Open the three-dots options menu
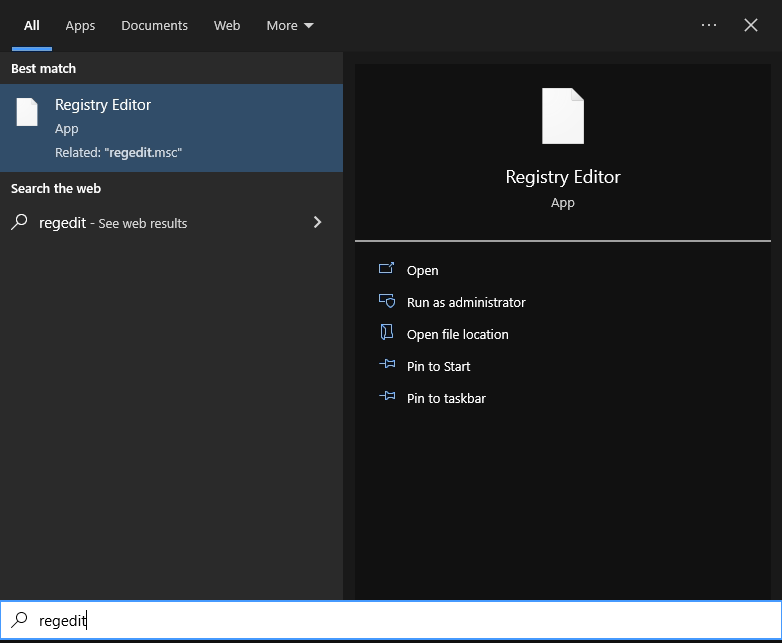 click(x=709, y=25)
